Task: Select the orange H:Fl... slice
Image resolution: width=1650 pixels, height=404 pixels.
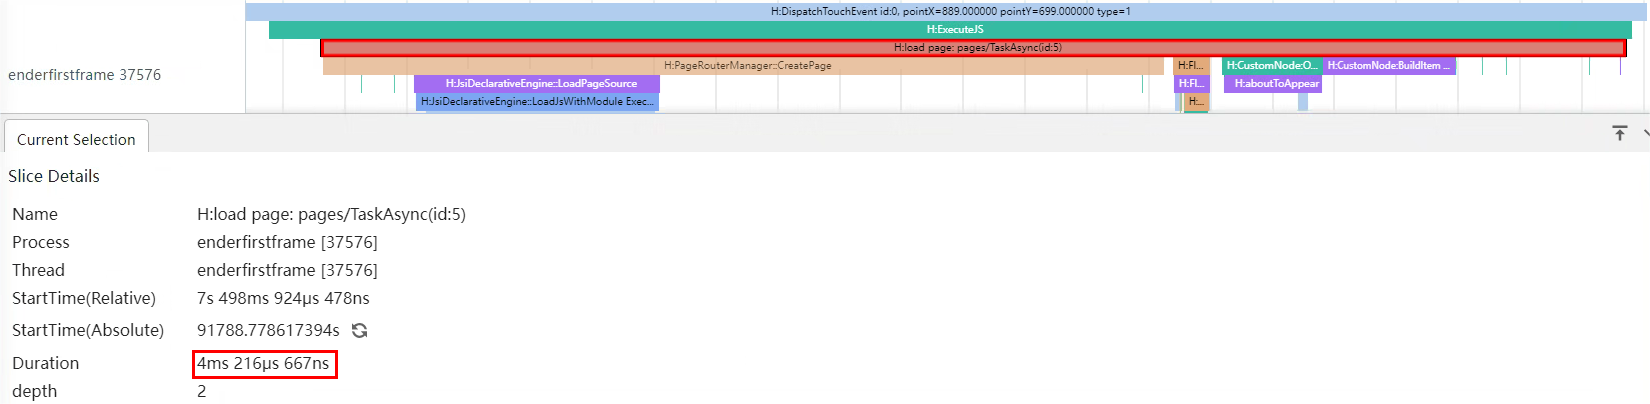Action: tap(1191, 66)
